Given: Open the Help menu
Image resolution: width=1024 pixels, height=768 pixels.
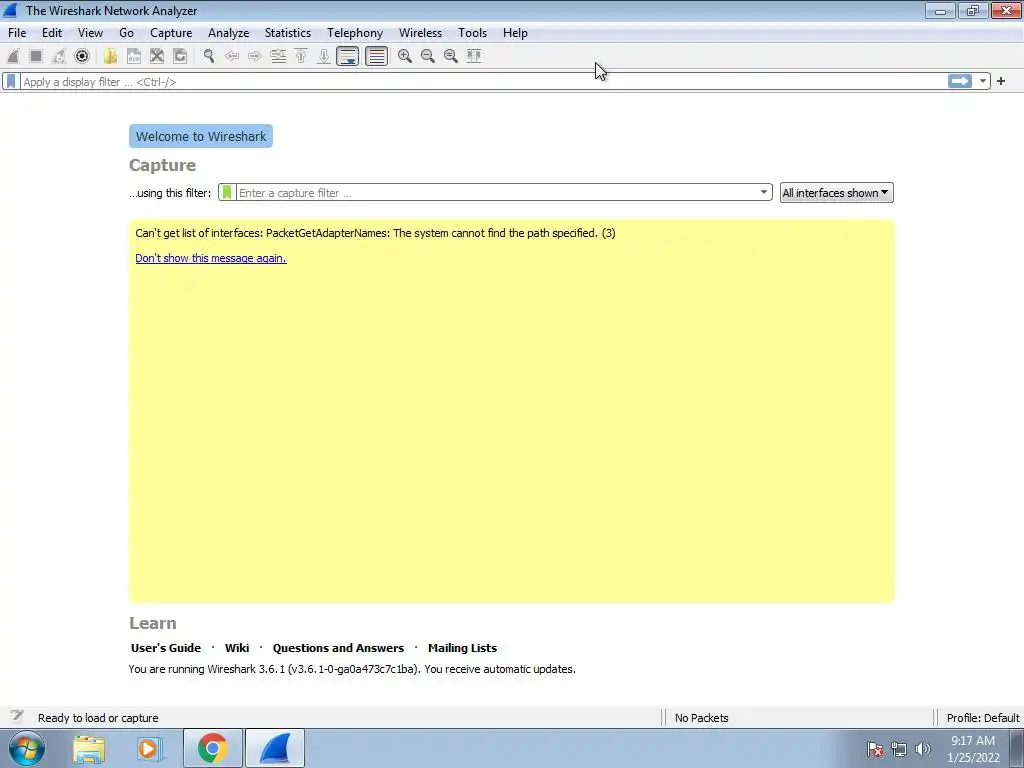Looking at the screenshot, I should coord(515,33).
